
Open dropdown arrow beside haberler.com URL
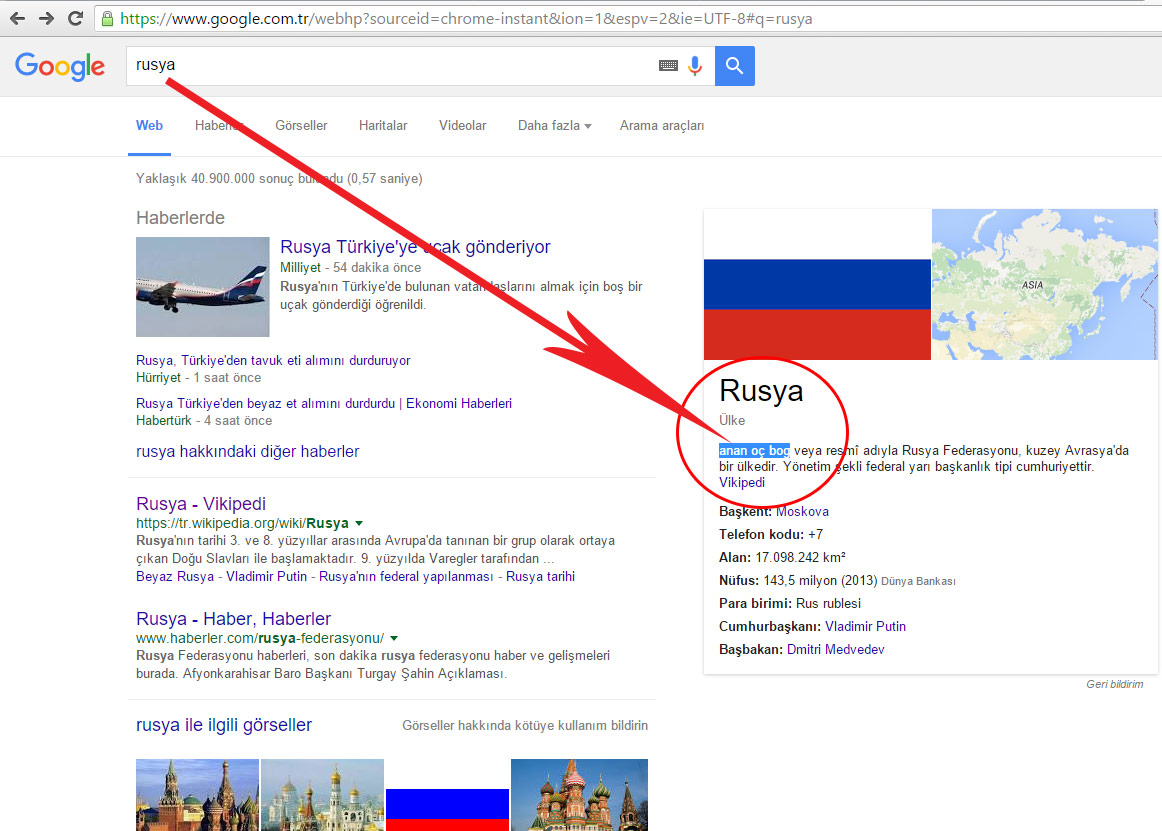click(x=394, y=638)
